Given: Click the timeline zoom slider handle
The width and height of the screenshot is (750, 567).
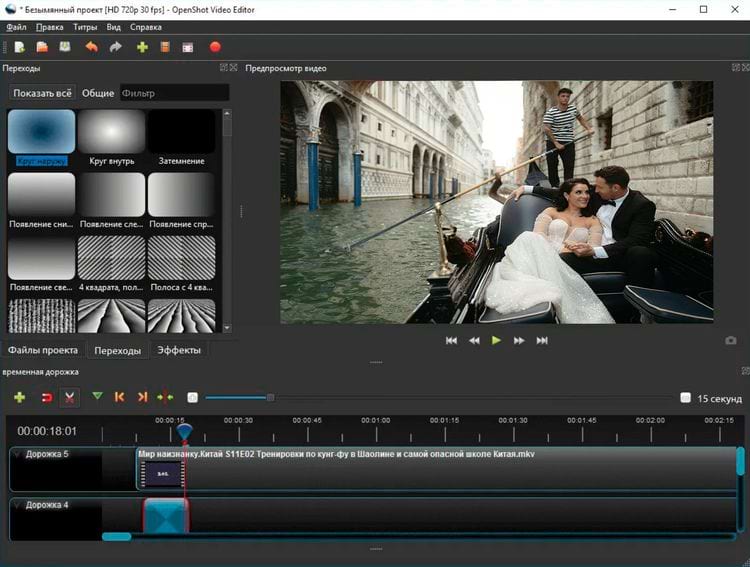Looking at the screenshot, I should (x=270, y=398).
